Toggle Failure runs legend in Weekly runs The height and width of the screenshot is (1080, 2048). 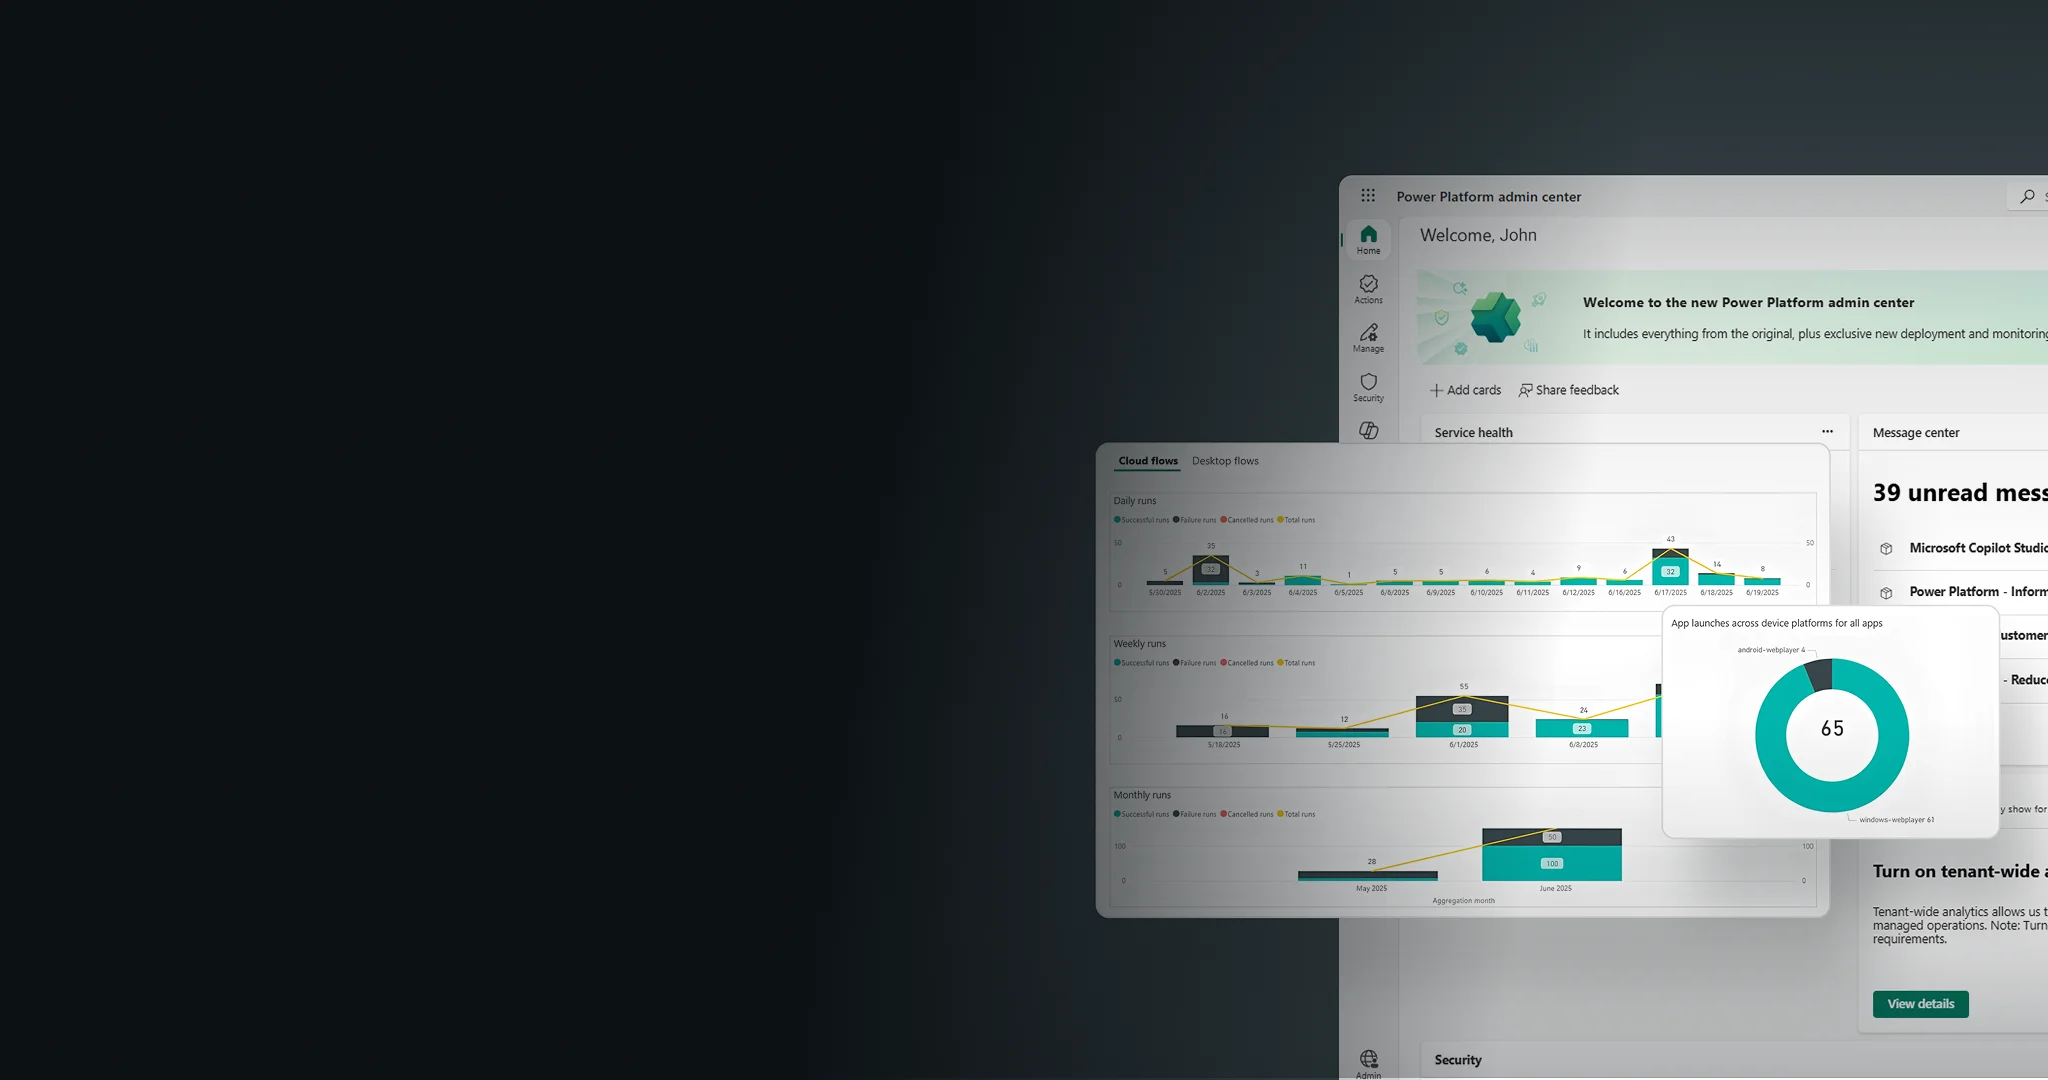1194,663
